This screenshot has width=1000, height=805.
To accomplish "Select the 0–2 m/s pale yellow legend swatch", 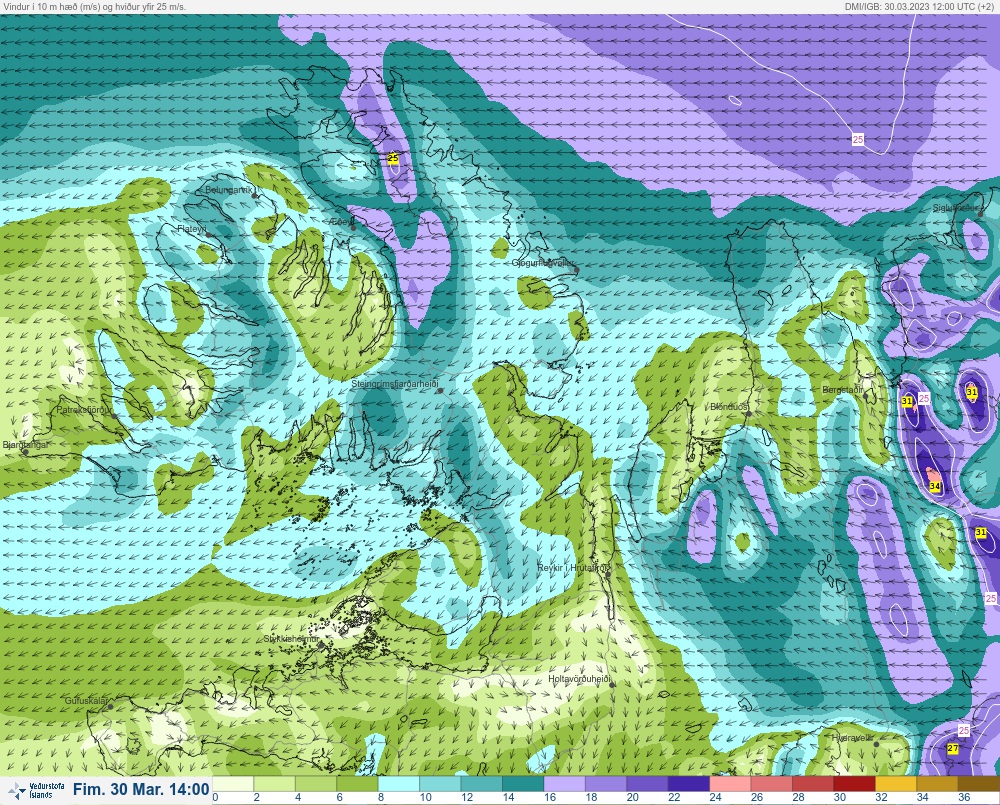I will coord(233,783).
